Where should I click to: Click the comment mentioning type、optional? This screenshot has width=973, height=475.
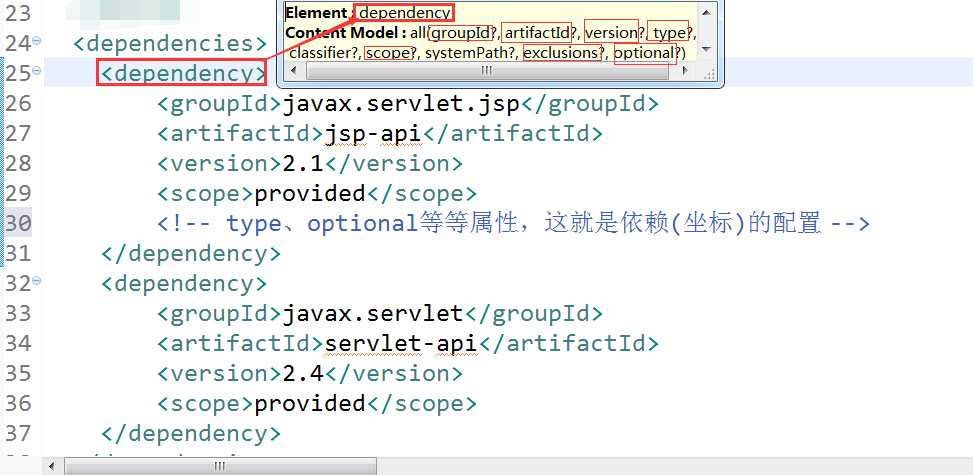pos(514,224)
